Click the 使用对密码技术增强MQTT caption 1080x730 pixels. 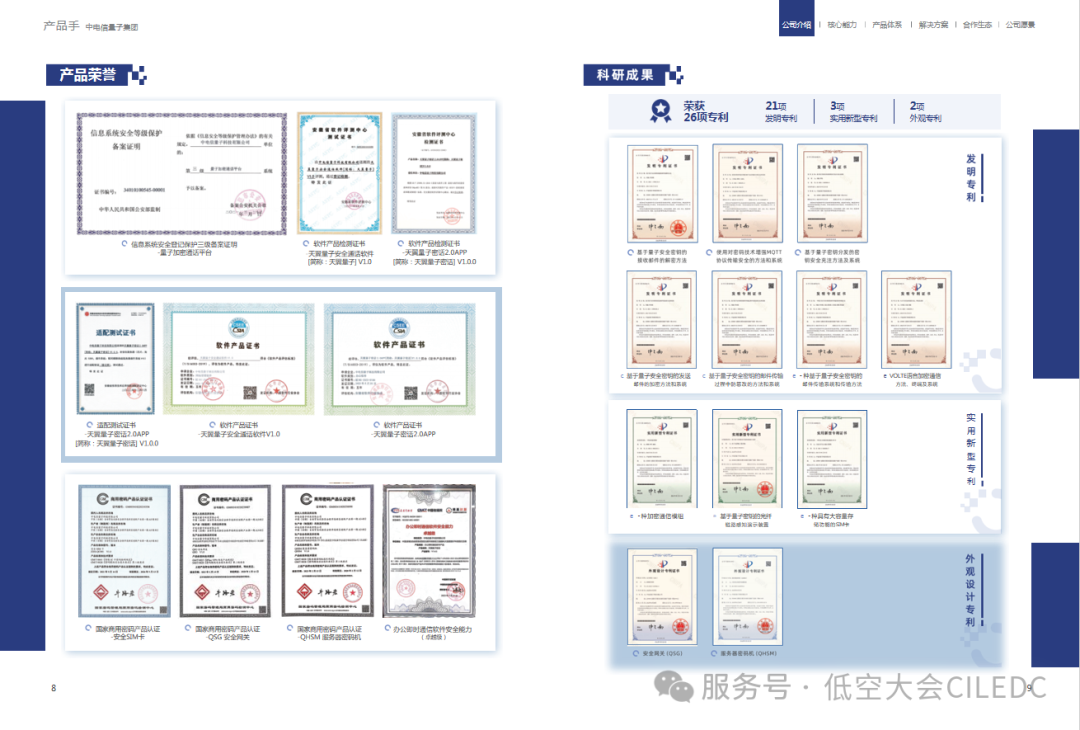point(744,256)
